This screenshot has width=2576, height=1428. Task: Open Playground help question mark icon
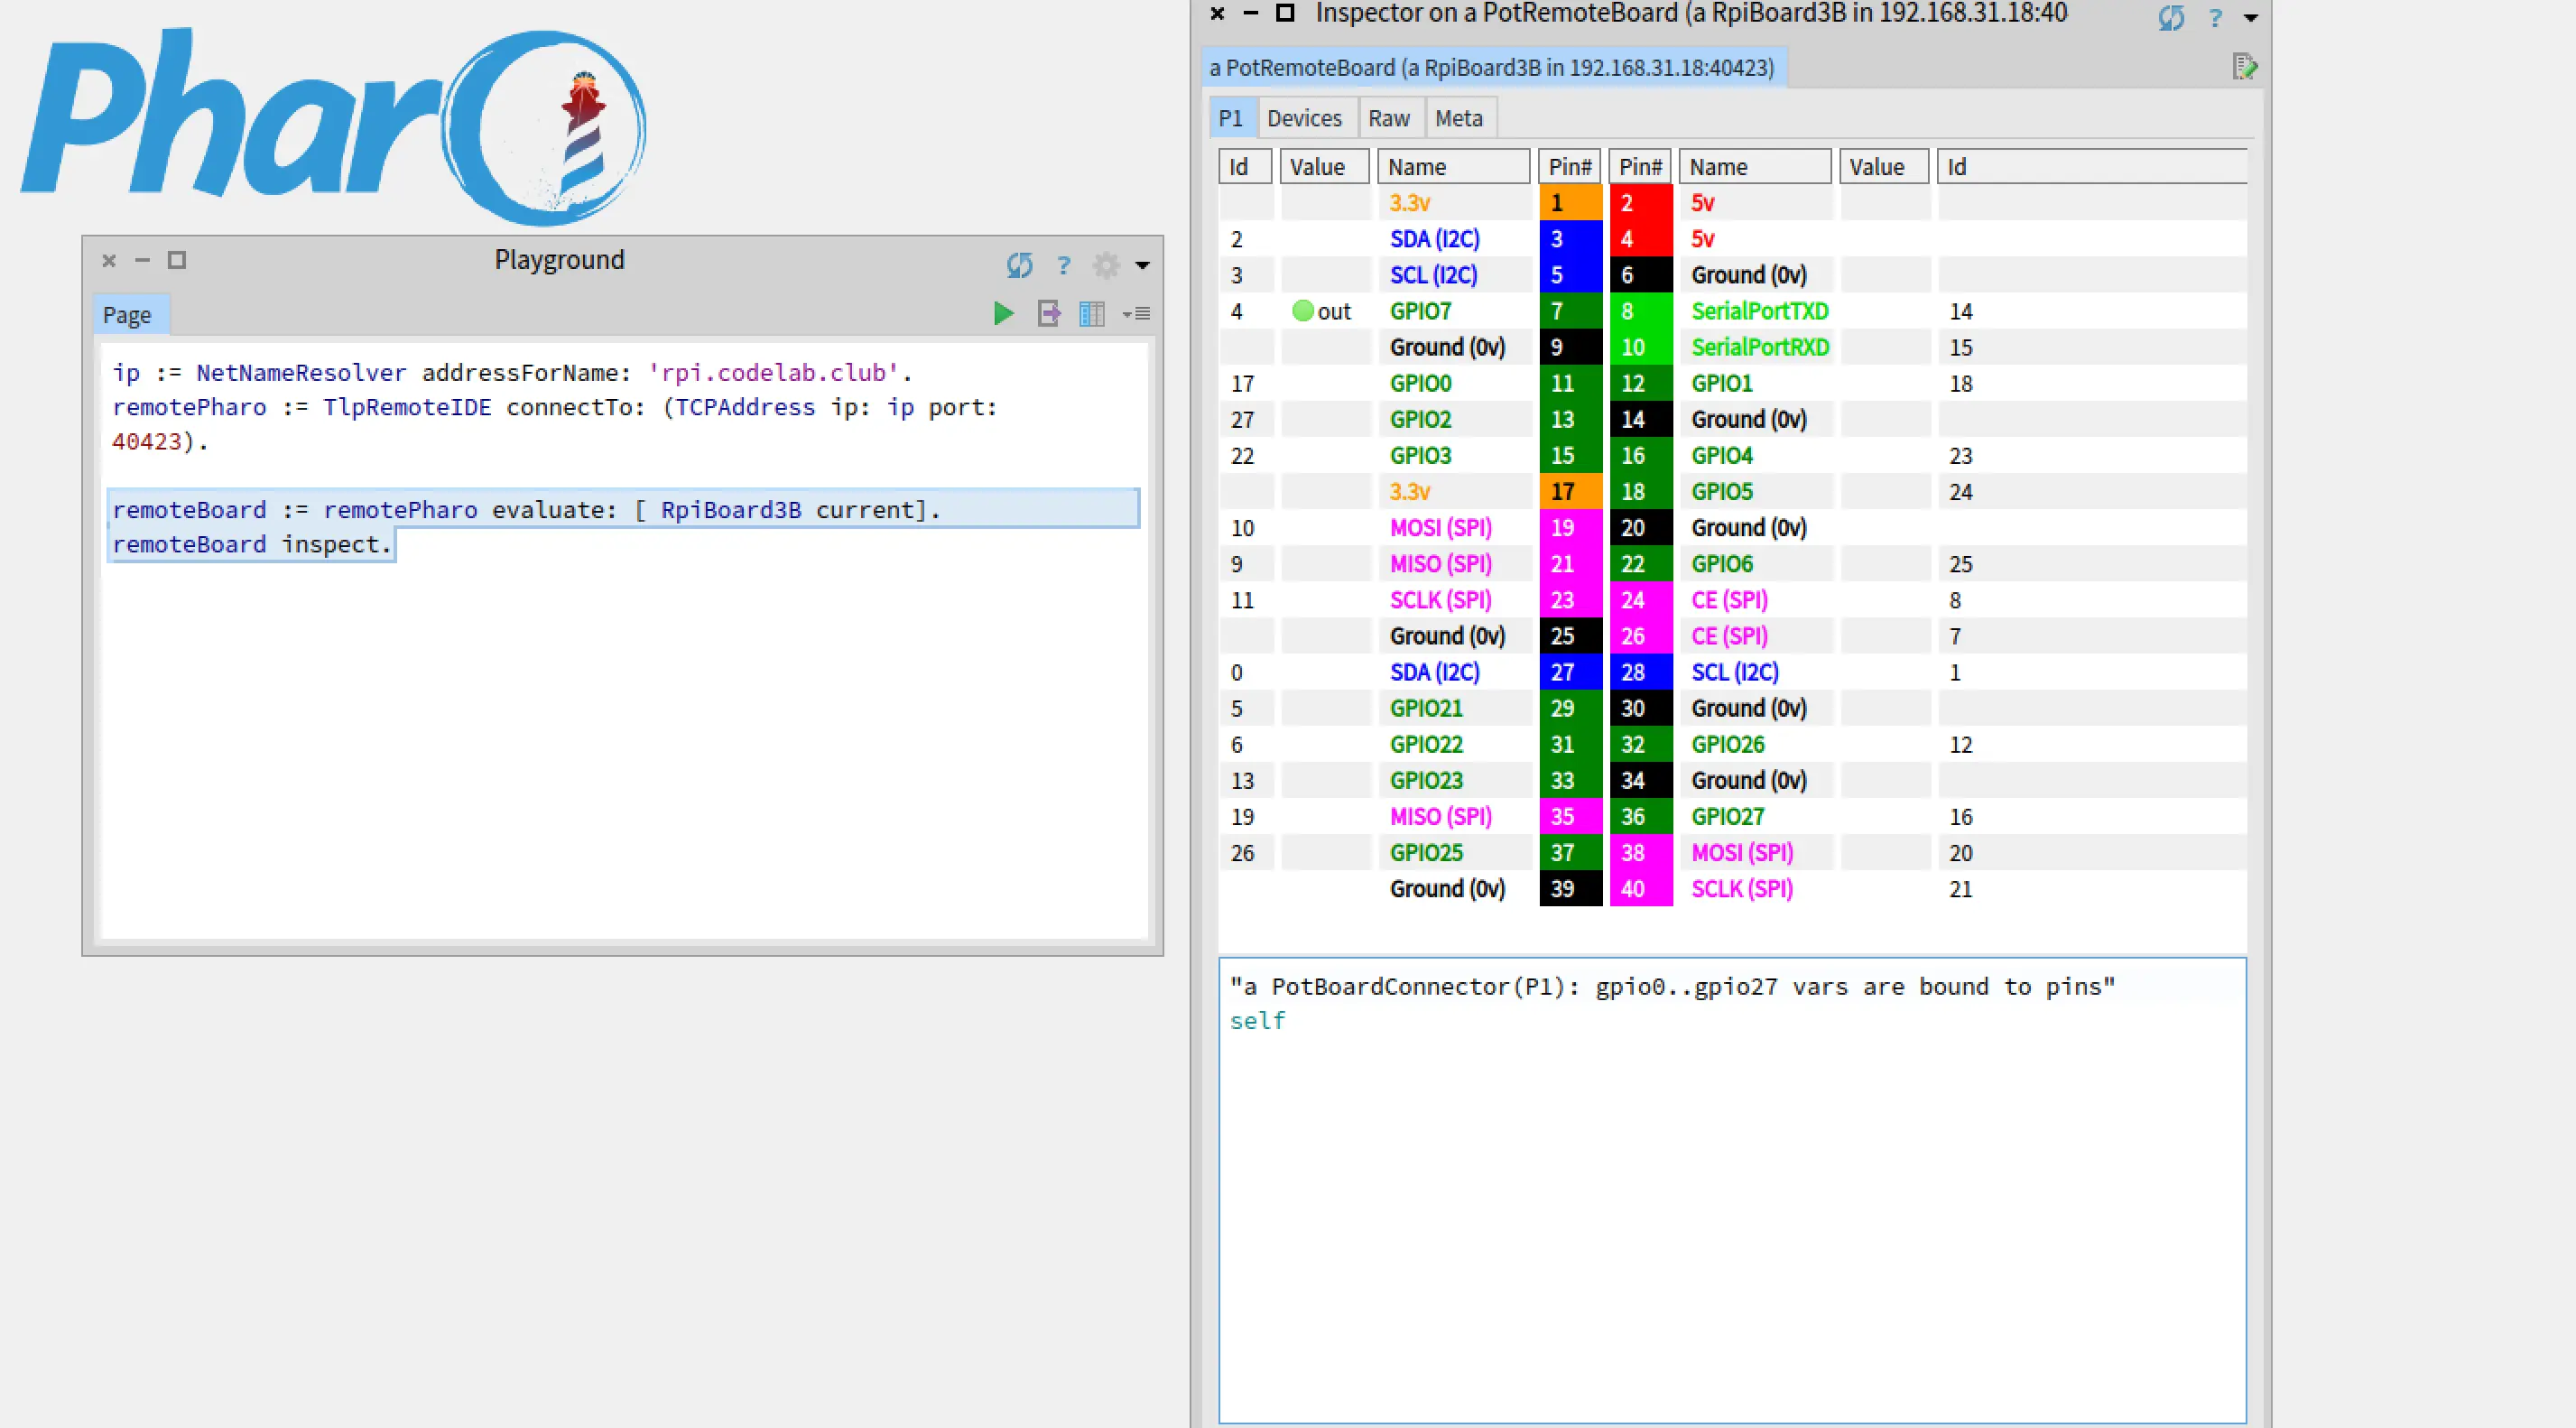coord(1063,266)
